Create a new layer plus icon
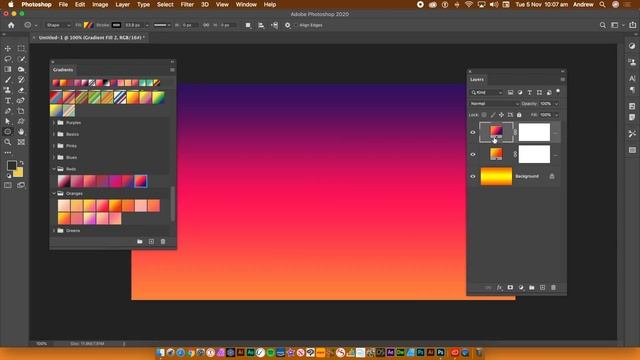The height and width of the screenshot is (360, 640). [x=542, y=288]
